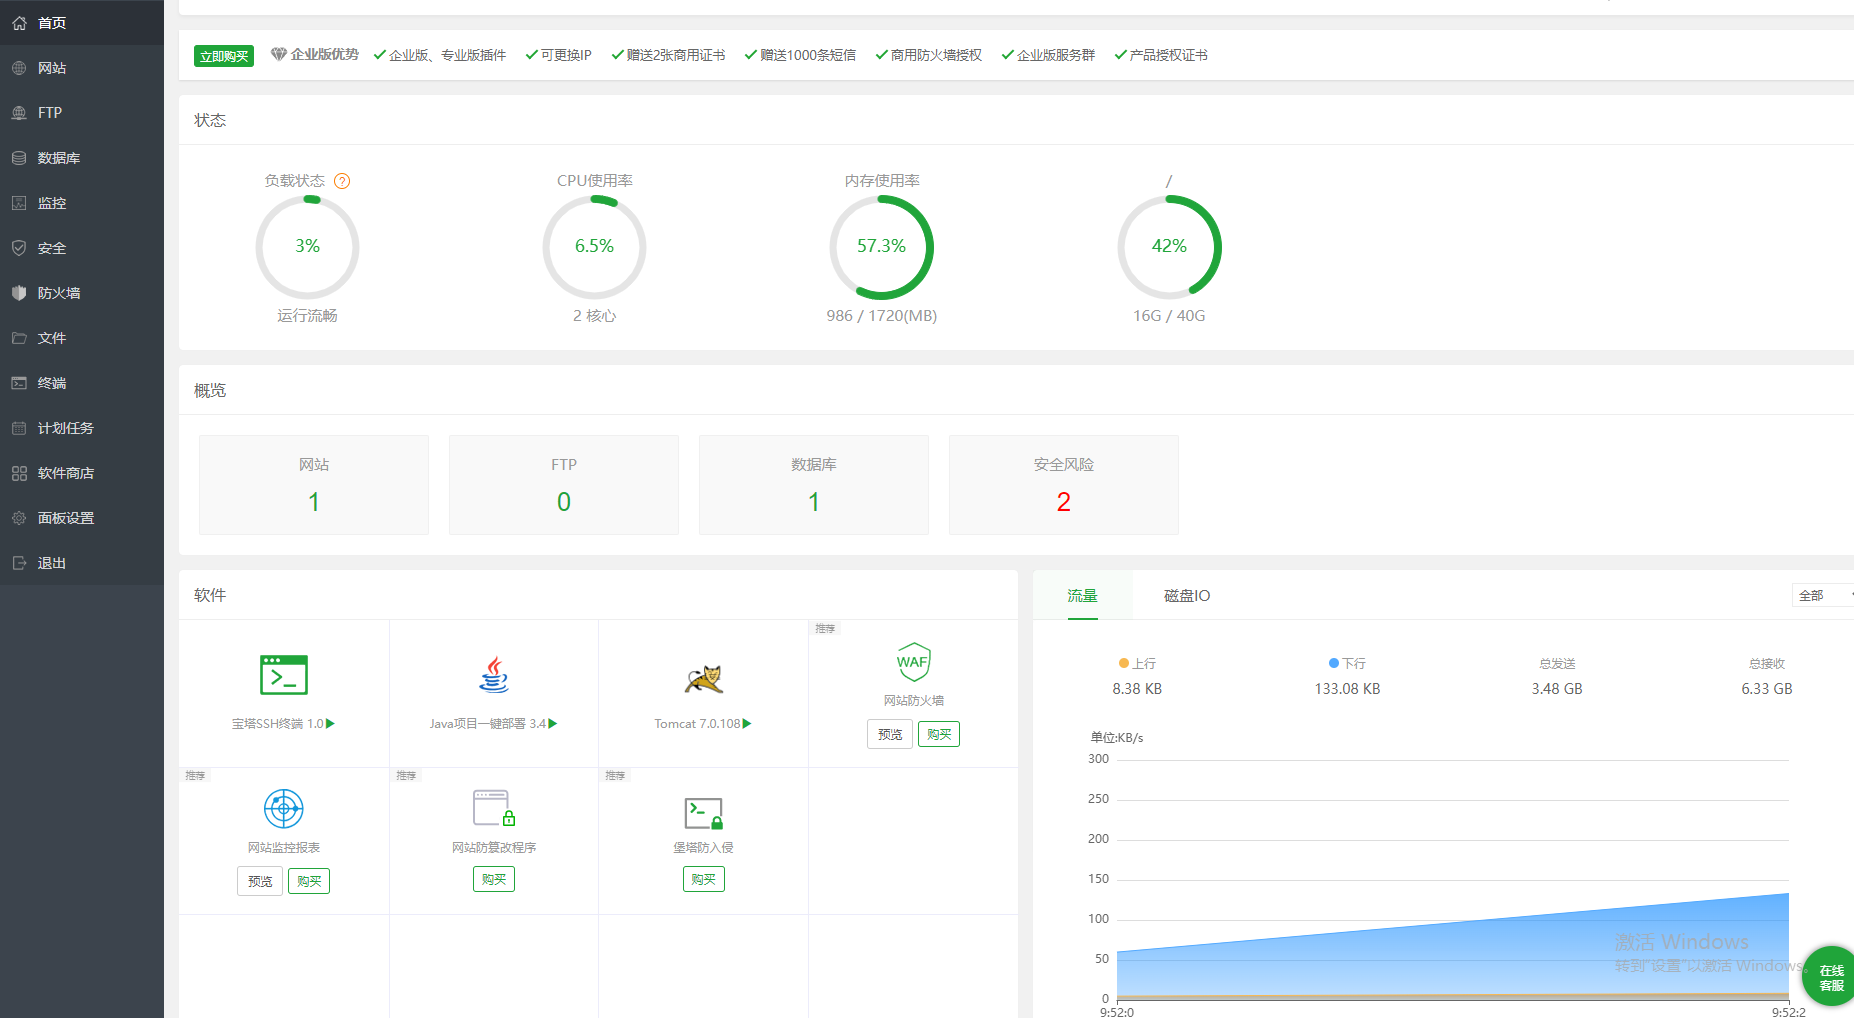Click the 网站 globe icon in sidebar
This screenshot has height=1018, width=1854.
coord(19,68)
